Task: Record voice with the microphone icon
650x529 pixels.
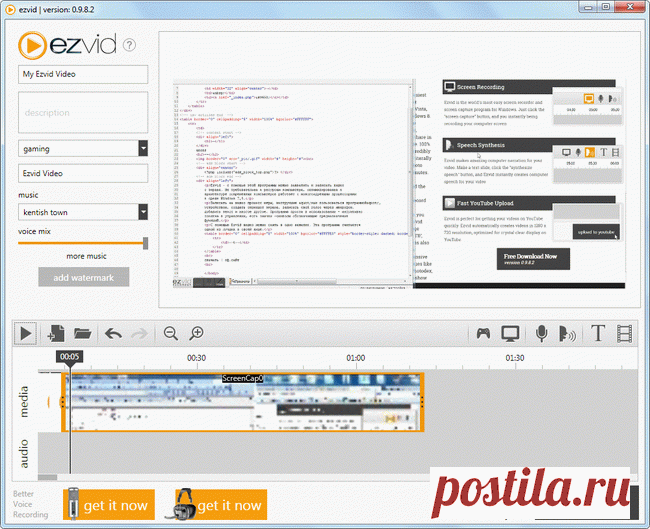Action: tap(541, 333)
